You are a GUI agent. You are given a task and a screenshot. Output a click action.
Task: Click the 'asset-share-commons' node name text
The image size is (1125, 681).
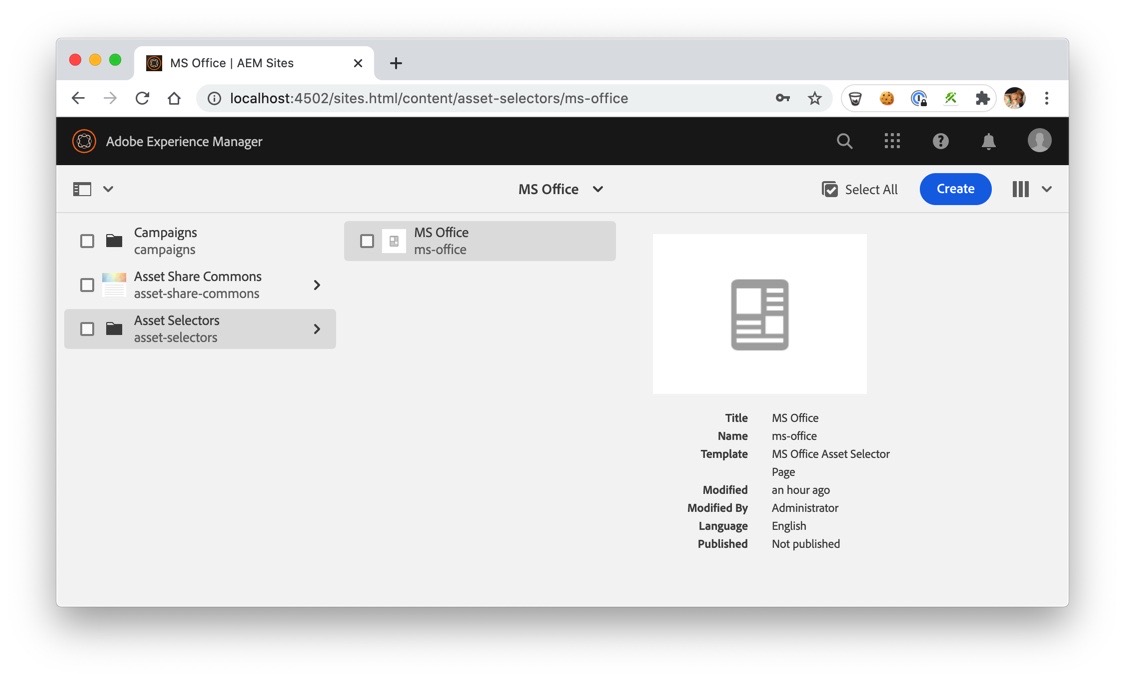pos(197,293)
